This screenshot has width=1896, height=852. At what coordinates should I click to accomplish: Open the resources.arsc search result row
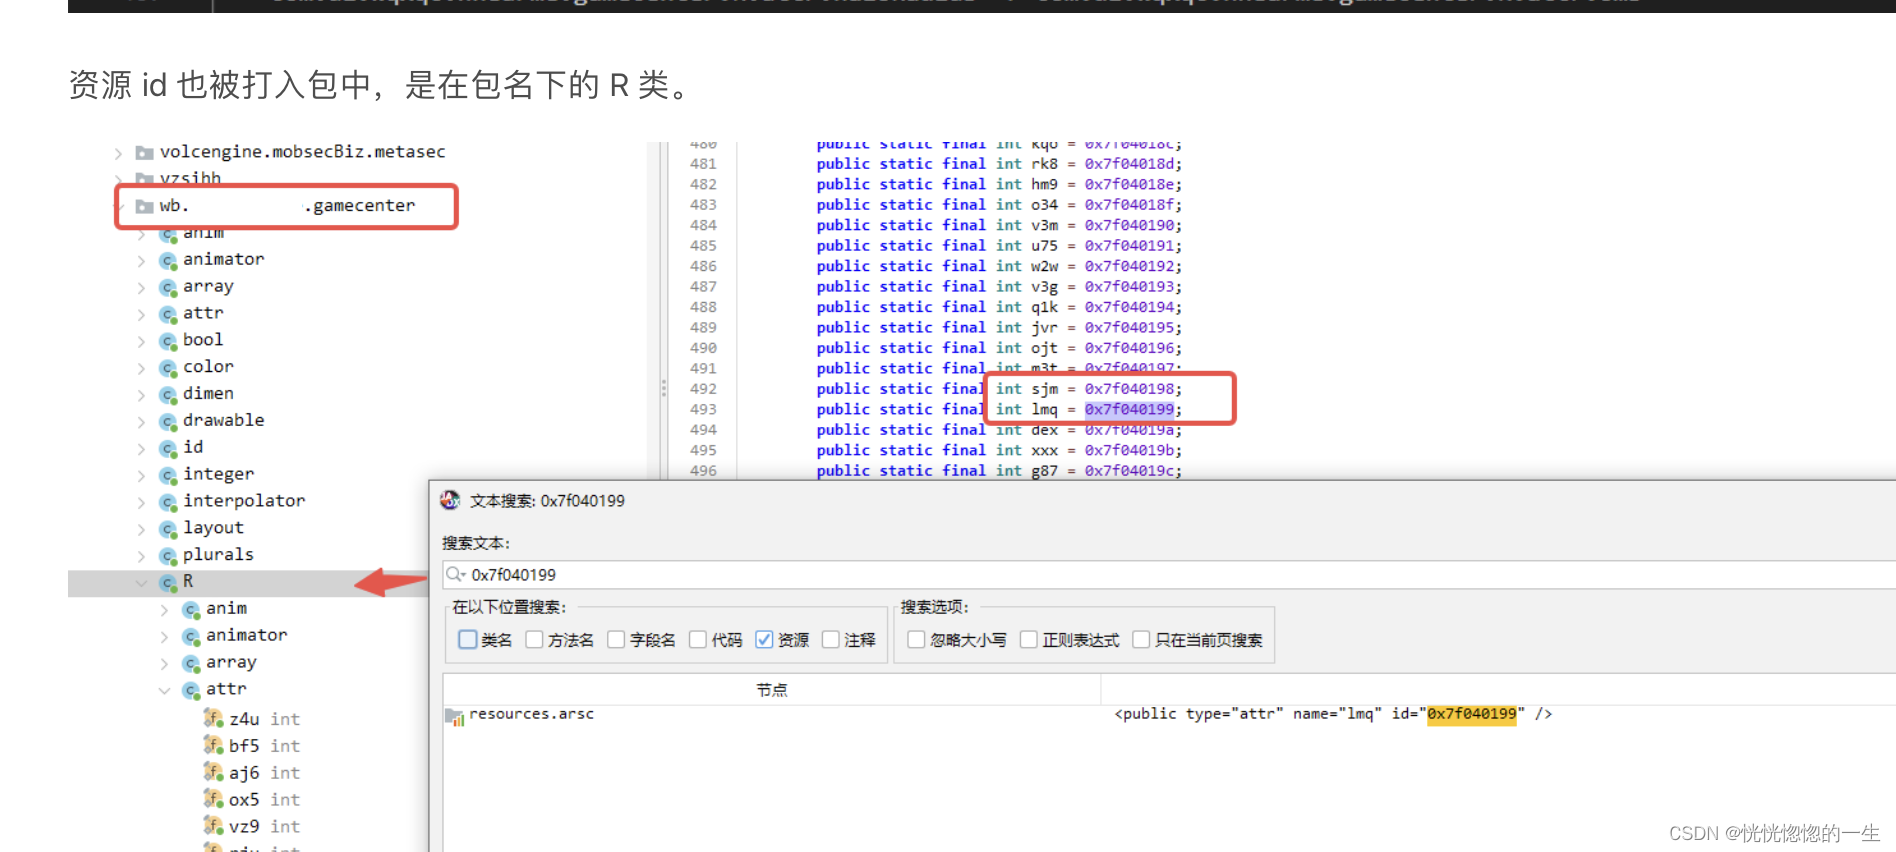click(x=1170, y=714)
